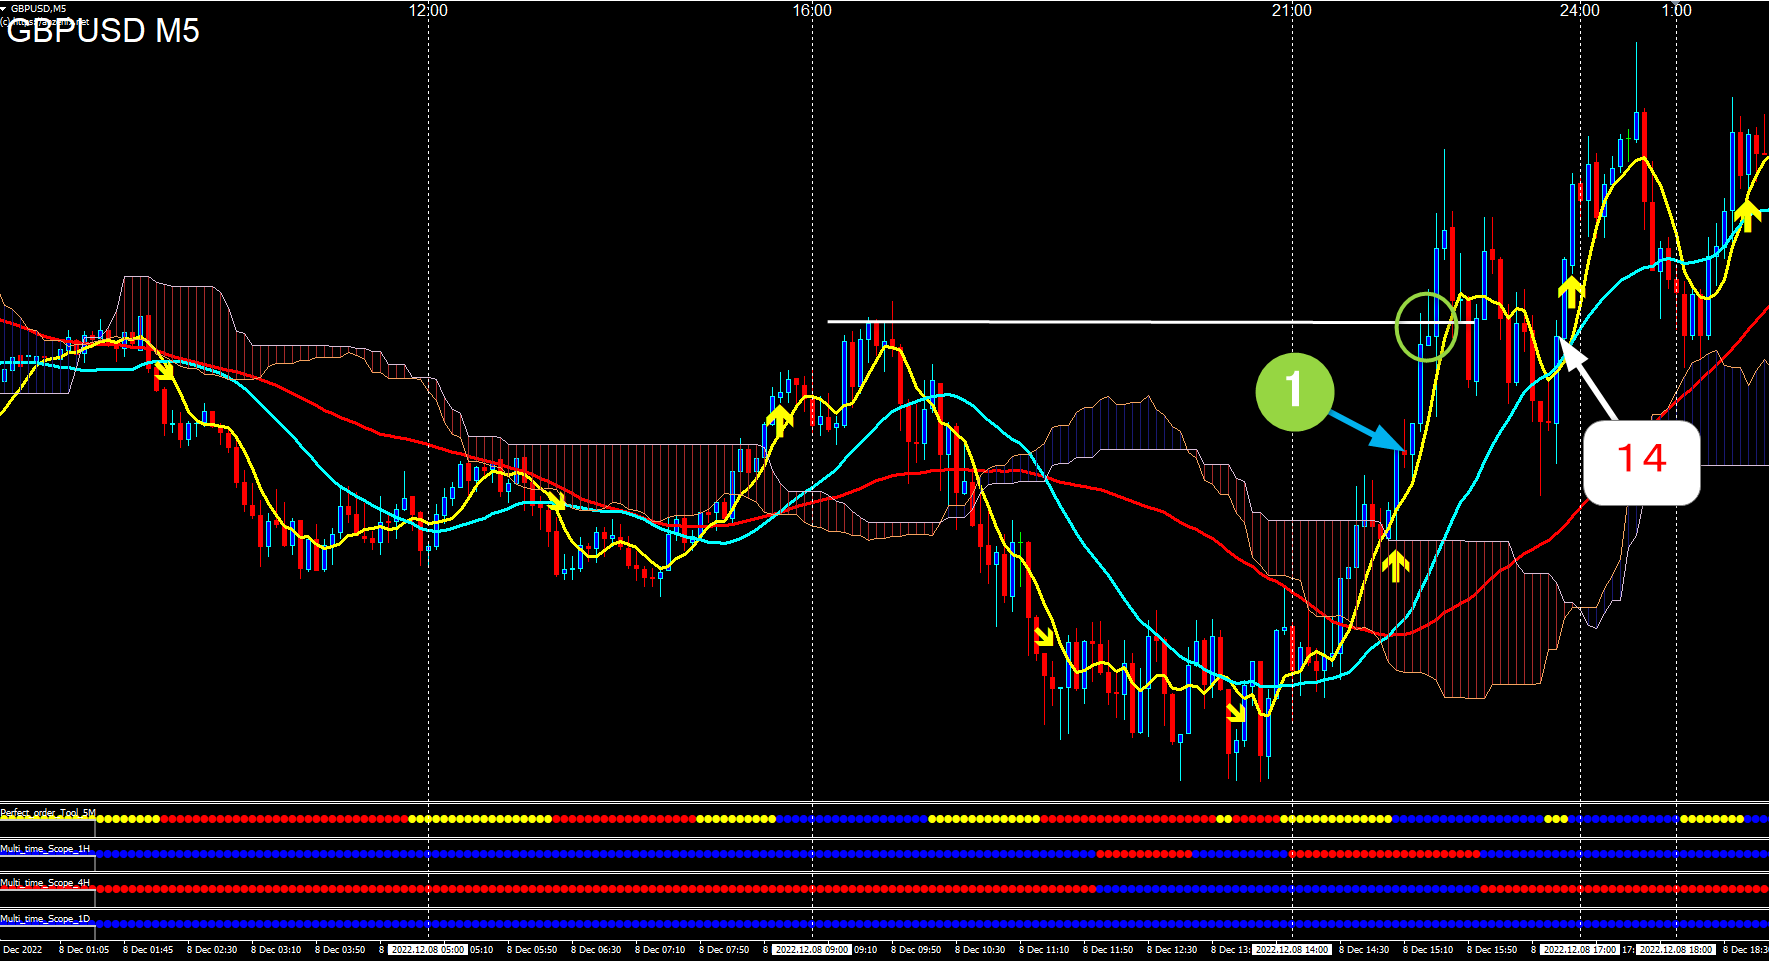The height and width of the screenshot is (961, 1769).
Task: Click the 8 Dec 03:50 axis label
Action: (340, 950)
